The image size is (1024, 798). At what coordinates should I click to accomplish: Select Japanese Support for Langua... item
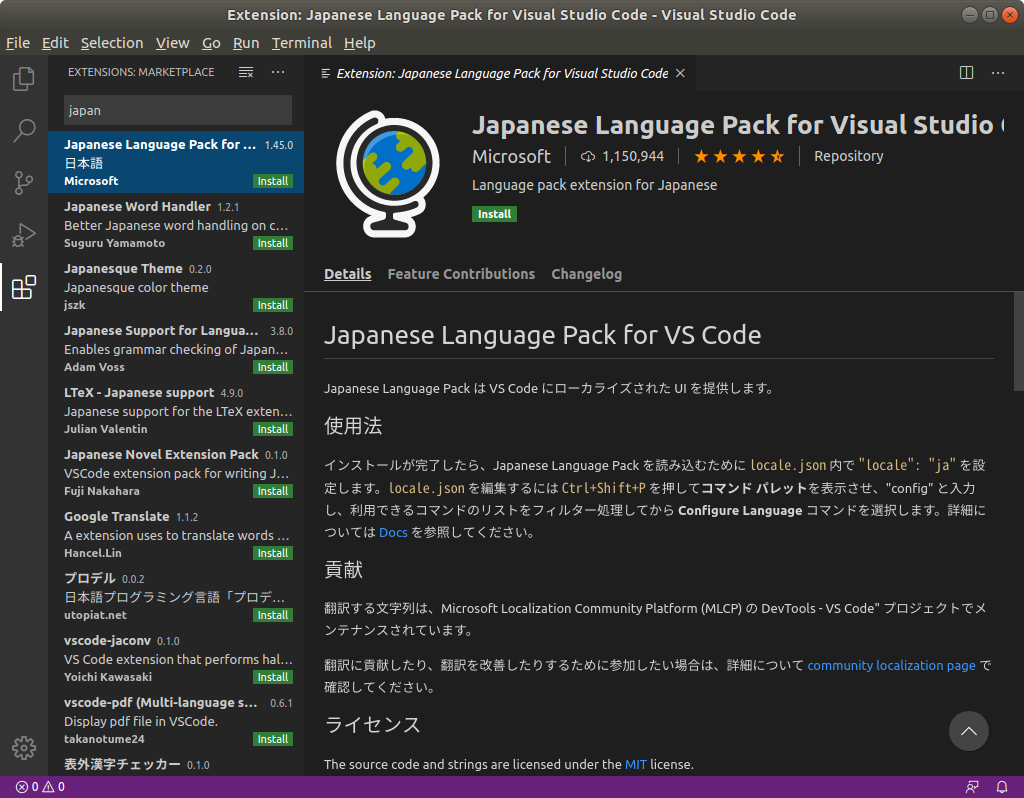(176, 348)
